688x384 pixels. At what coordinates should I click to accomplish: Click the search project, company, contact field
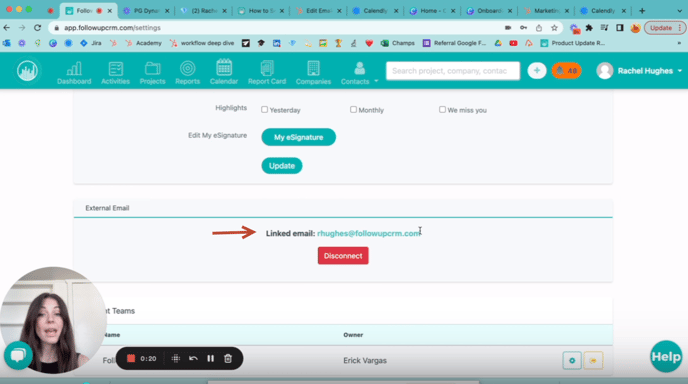(453, 71)
